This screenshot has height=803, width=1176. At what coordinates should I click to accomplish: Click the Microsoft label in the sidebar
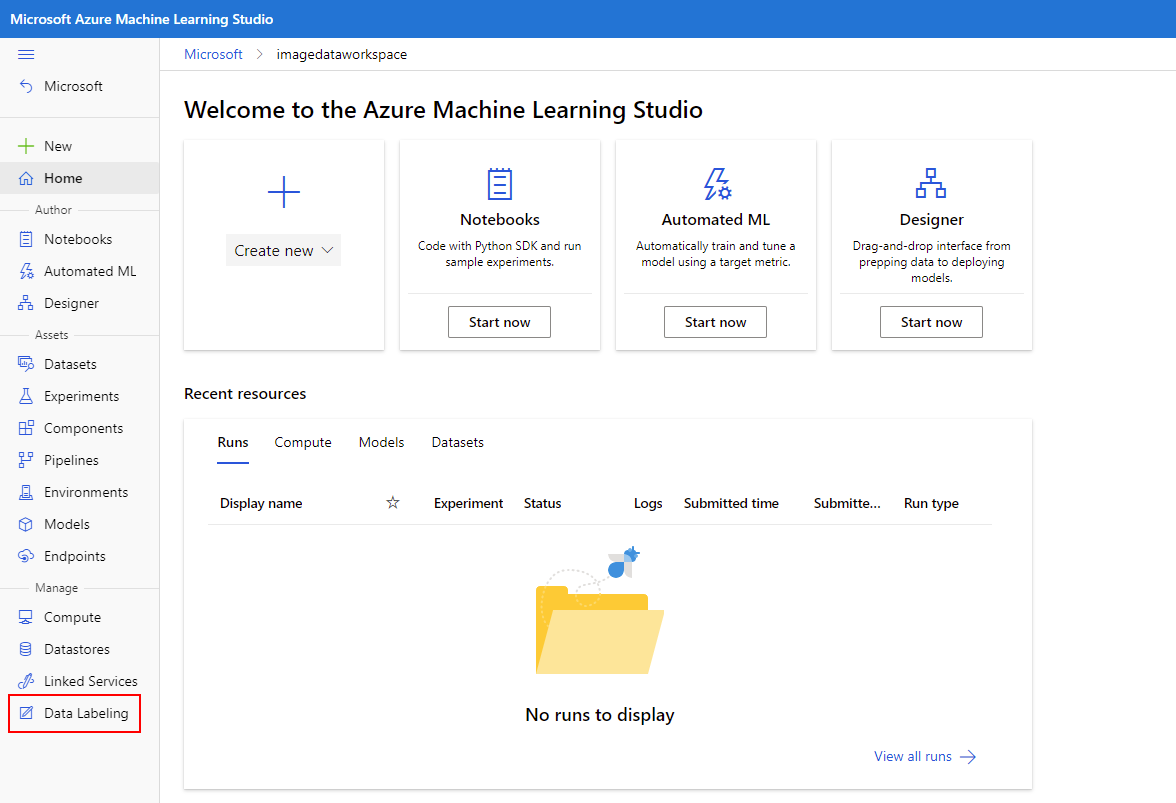pyautogui.click(x=73, y=86)
